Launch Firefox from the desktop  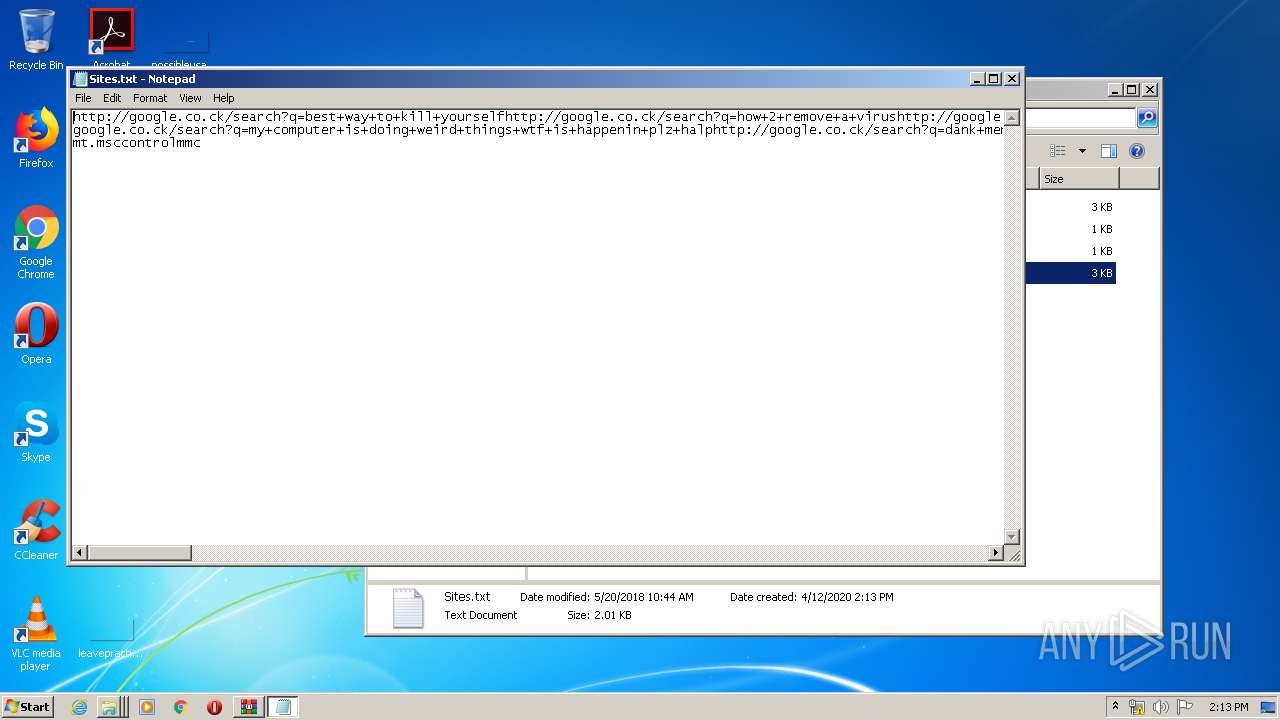36,138
